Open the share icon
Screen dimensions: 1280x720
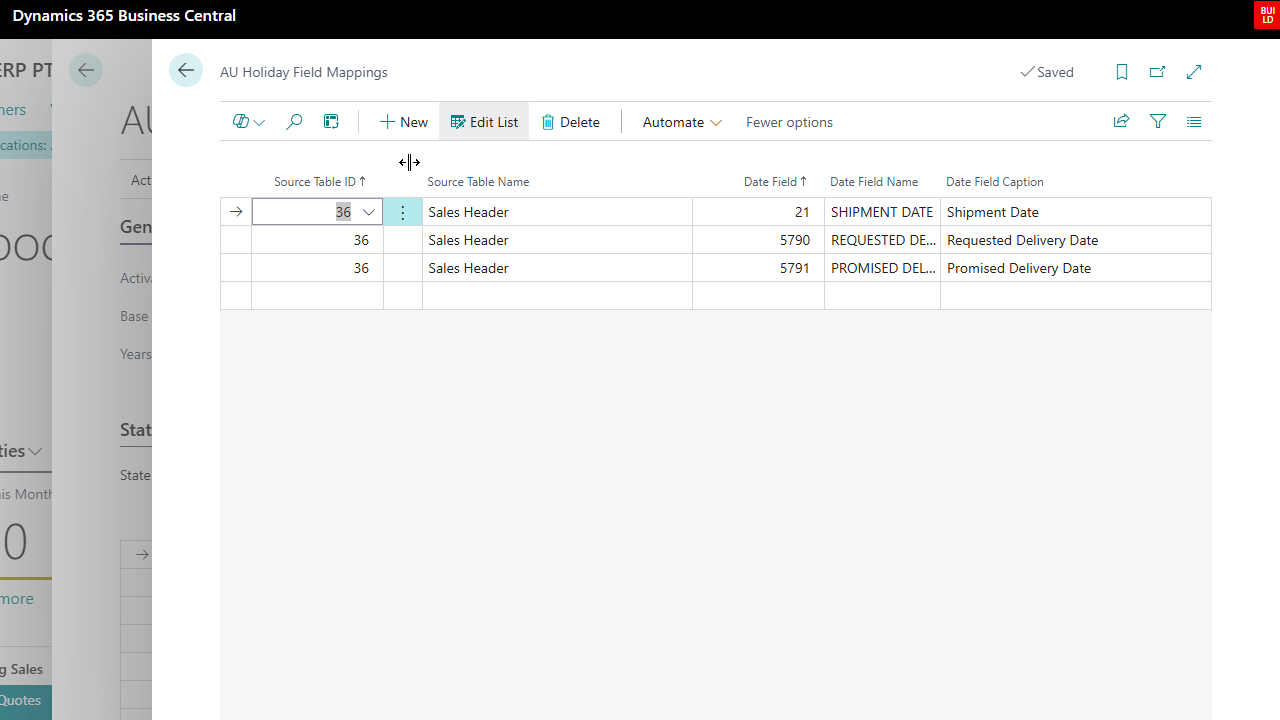(1121, 122)
